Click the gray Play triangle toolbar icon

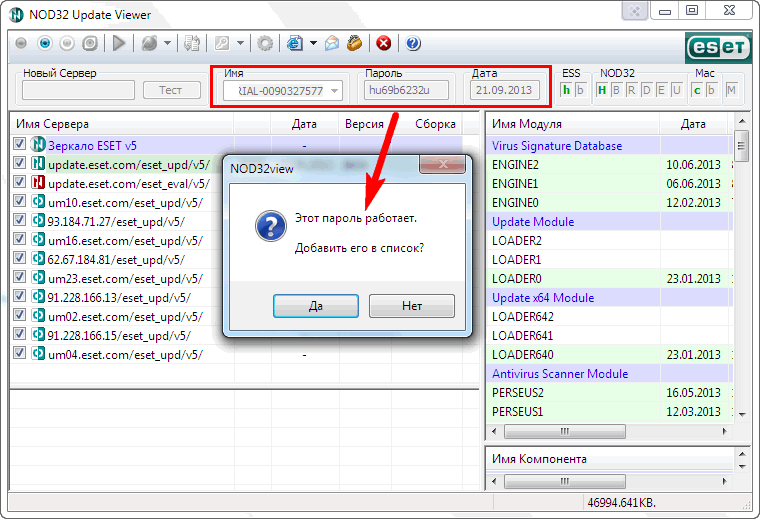[x=119, y=44]
